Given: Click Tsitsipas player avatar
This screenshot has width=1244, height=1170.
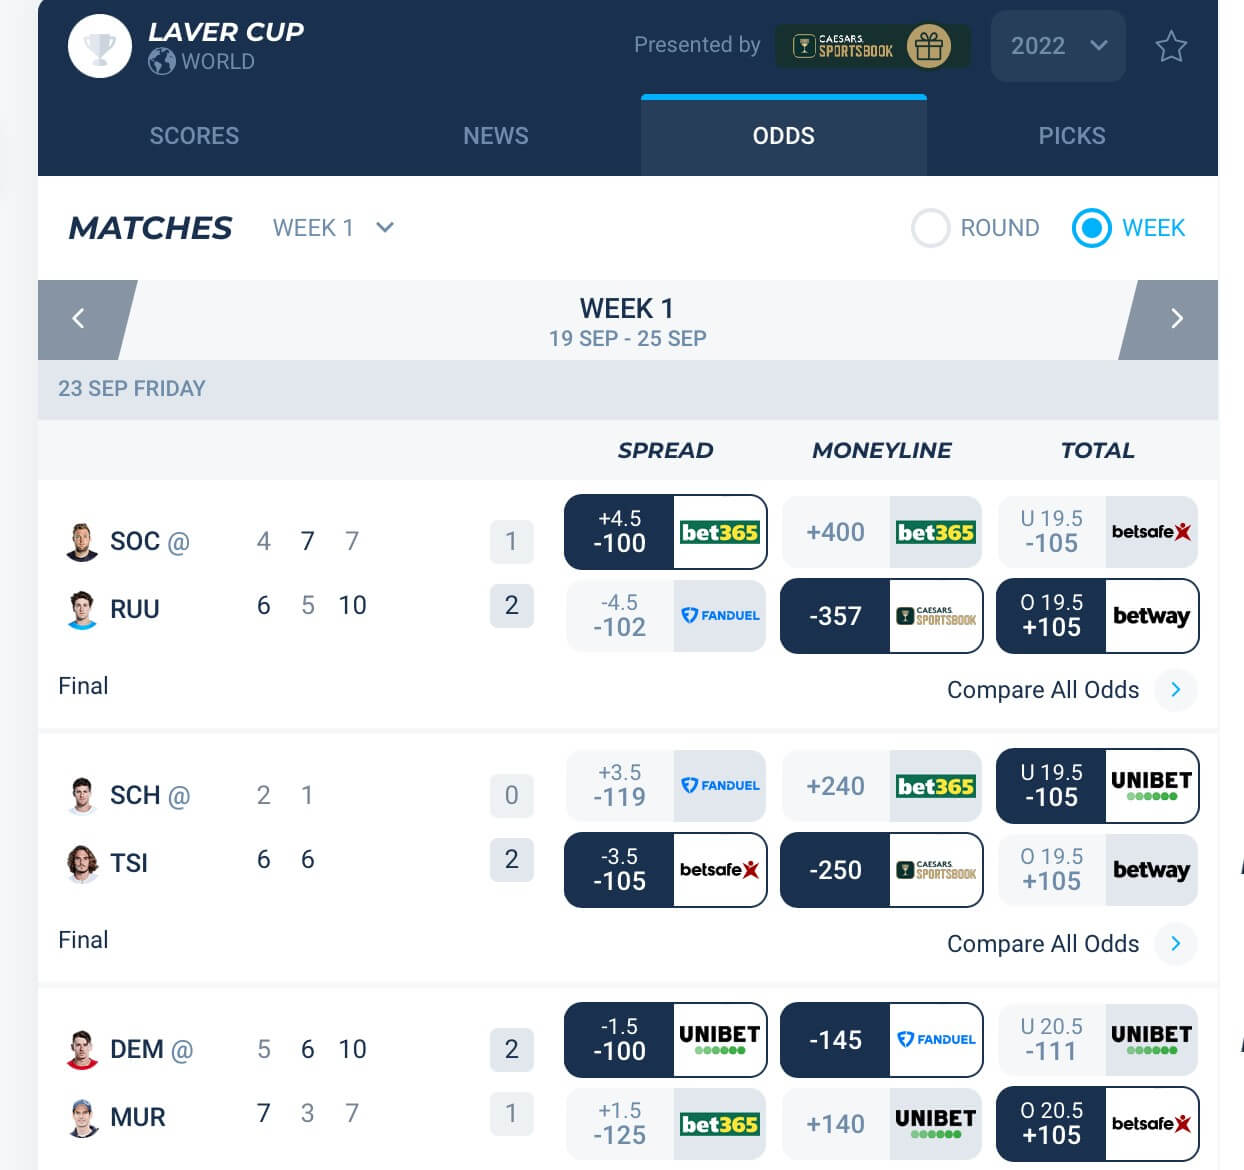Looking at the screenshot, I should tap(82, 862).
